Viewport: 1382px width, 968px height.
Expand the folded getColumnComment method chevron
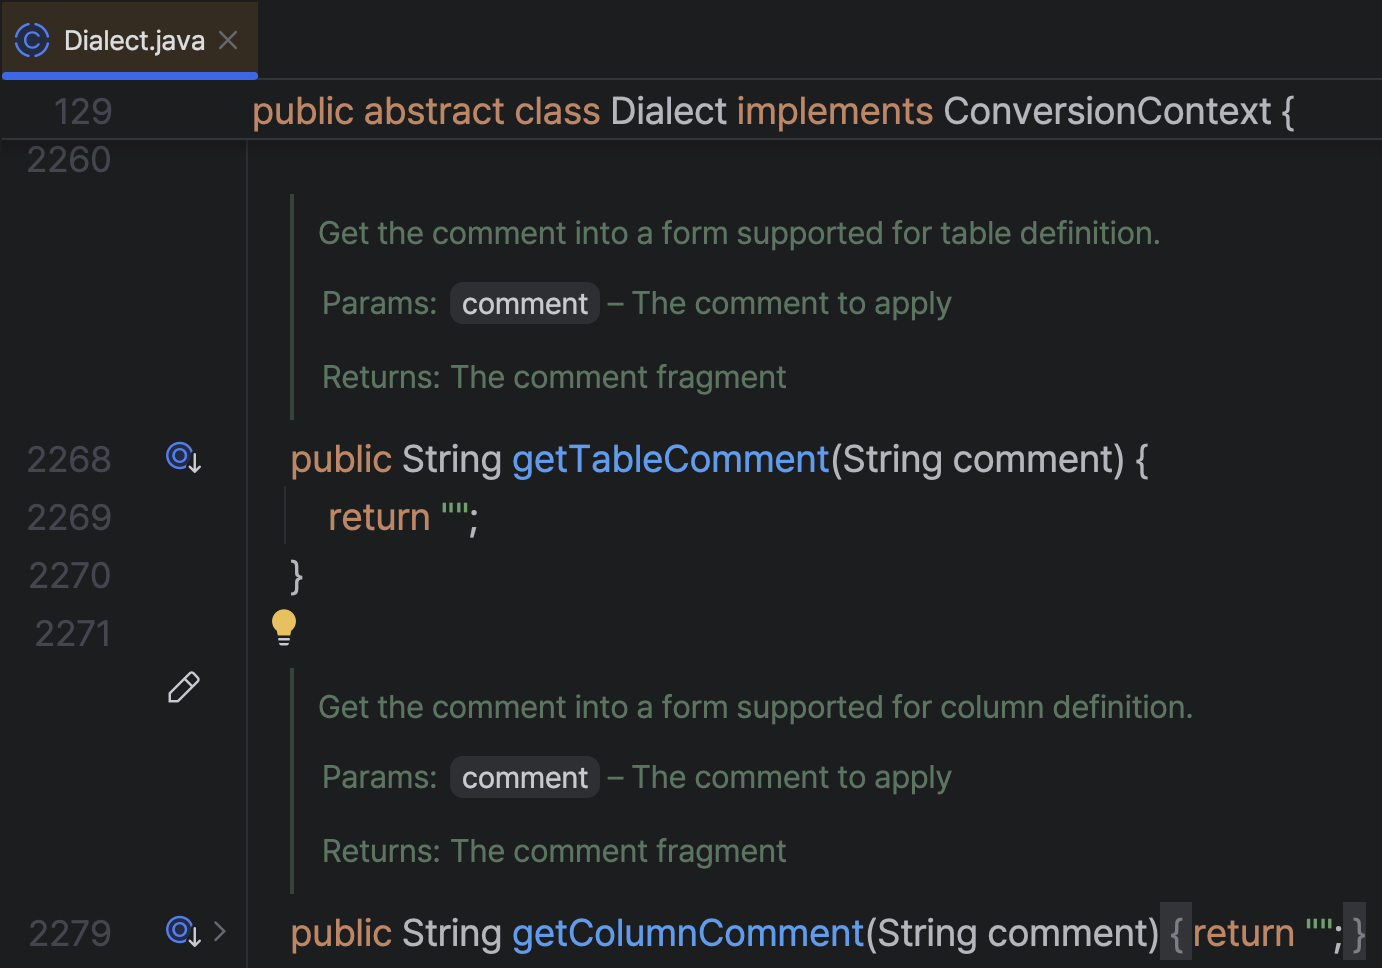pos(220,932)
